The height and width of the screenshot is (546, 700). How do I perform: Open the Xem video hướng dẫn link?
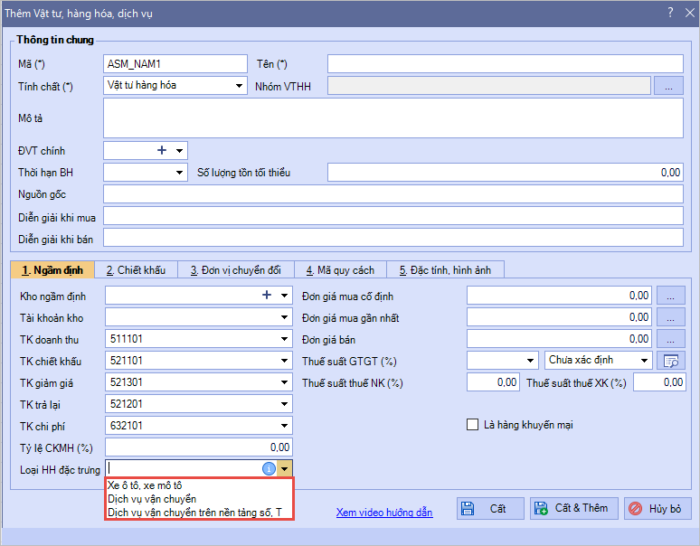pyautogui.click(x=384, y=512)
